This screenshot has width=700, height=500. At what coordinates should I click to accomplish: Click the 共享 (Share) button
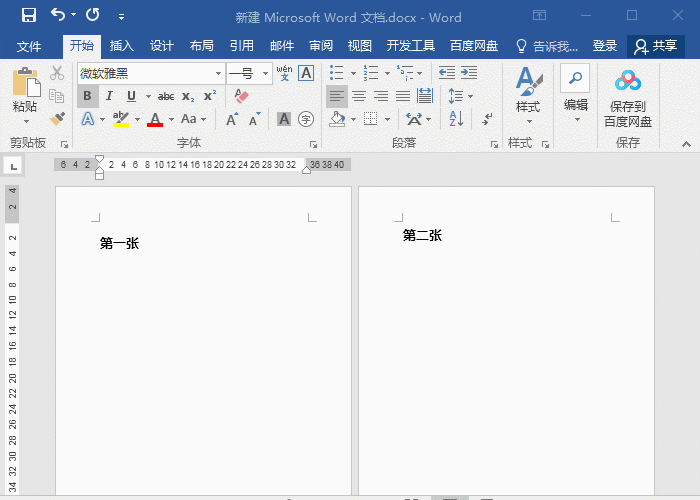click(655, 46)
